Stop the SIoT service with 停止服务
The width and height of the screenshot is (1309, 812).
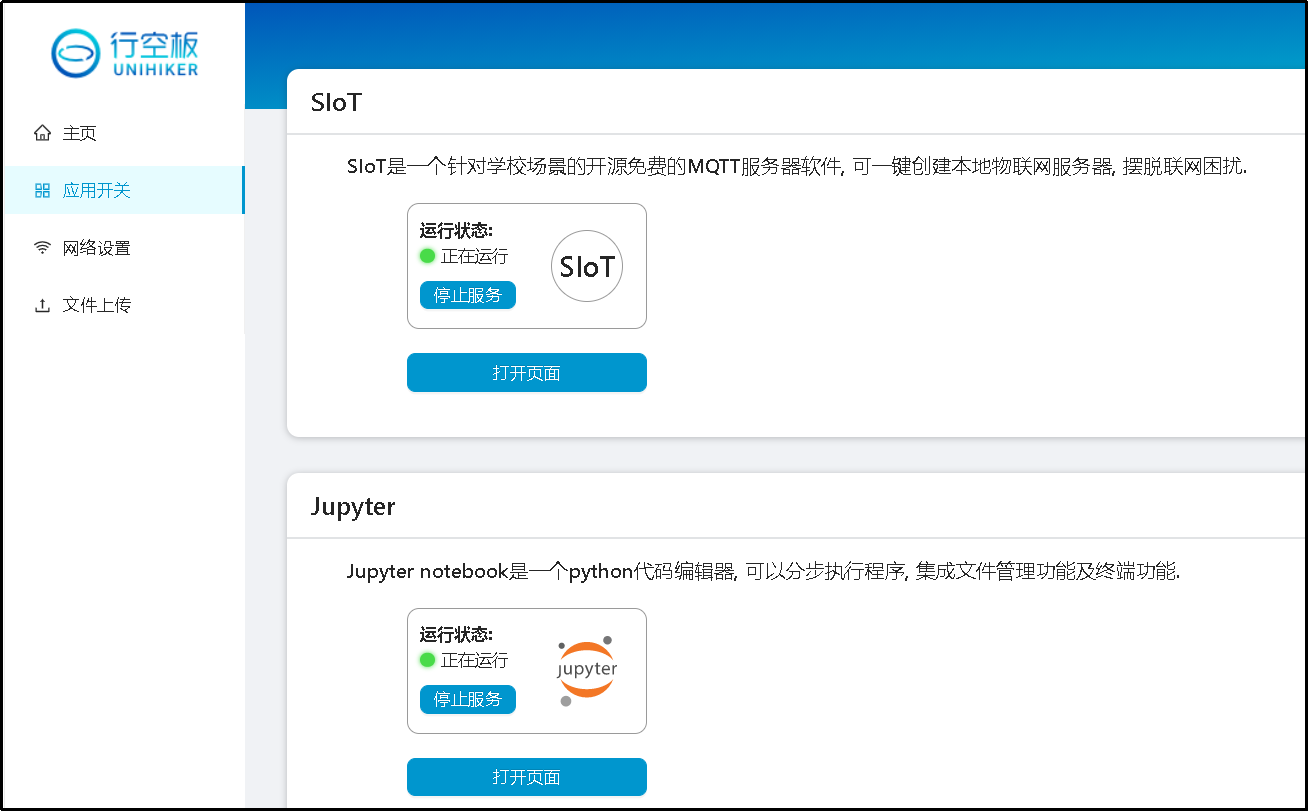point(468,295)
